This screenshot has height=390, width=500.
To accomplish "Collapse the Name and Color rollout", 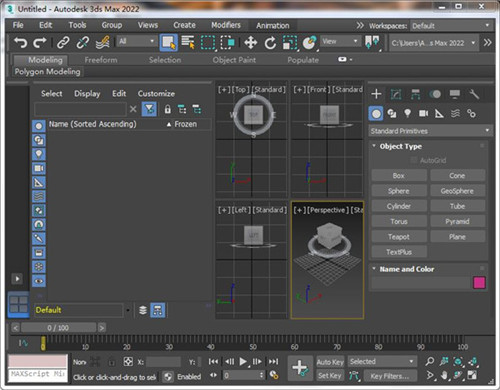I will [407, 269].
